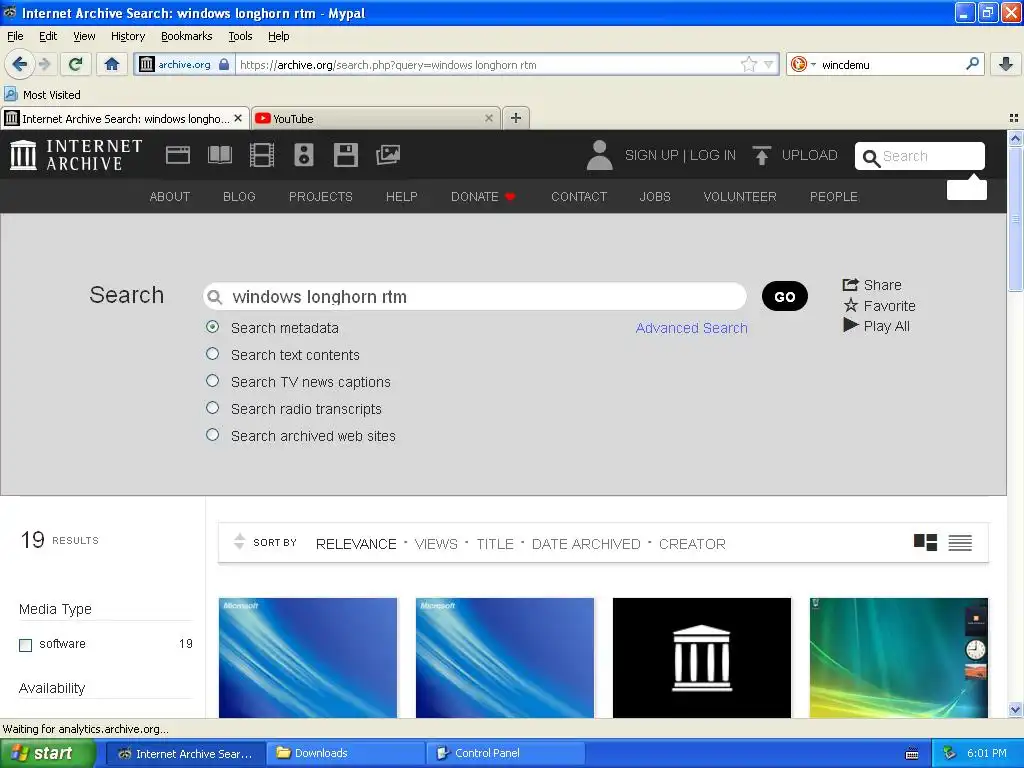1024x768 pixels.
Task: Open the History menu
Action: click(128, 36)
